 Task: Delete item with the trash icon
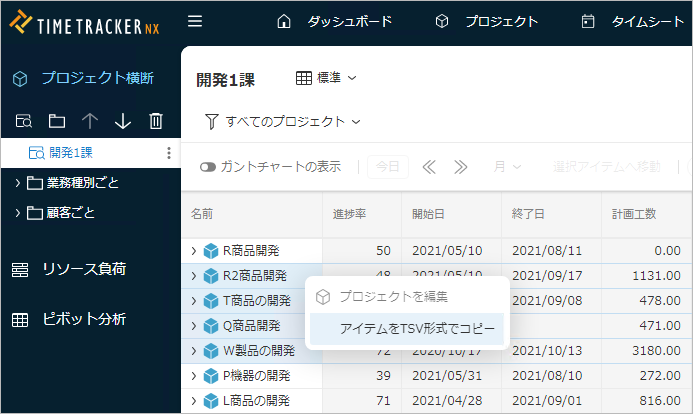[x=156, y=121]
